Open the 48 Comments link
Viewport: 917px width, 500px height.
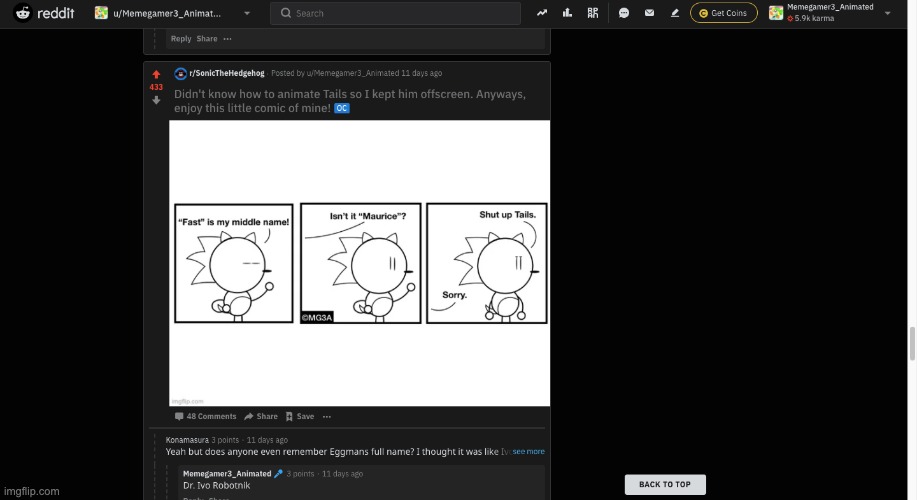coord(205,416)
